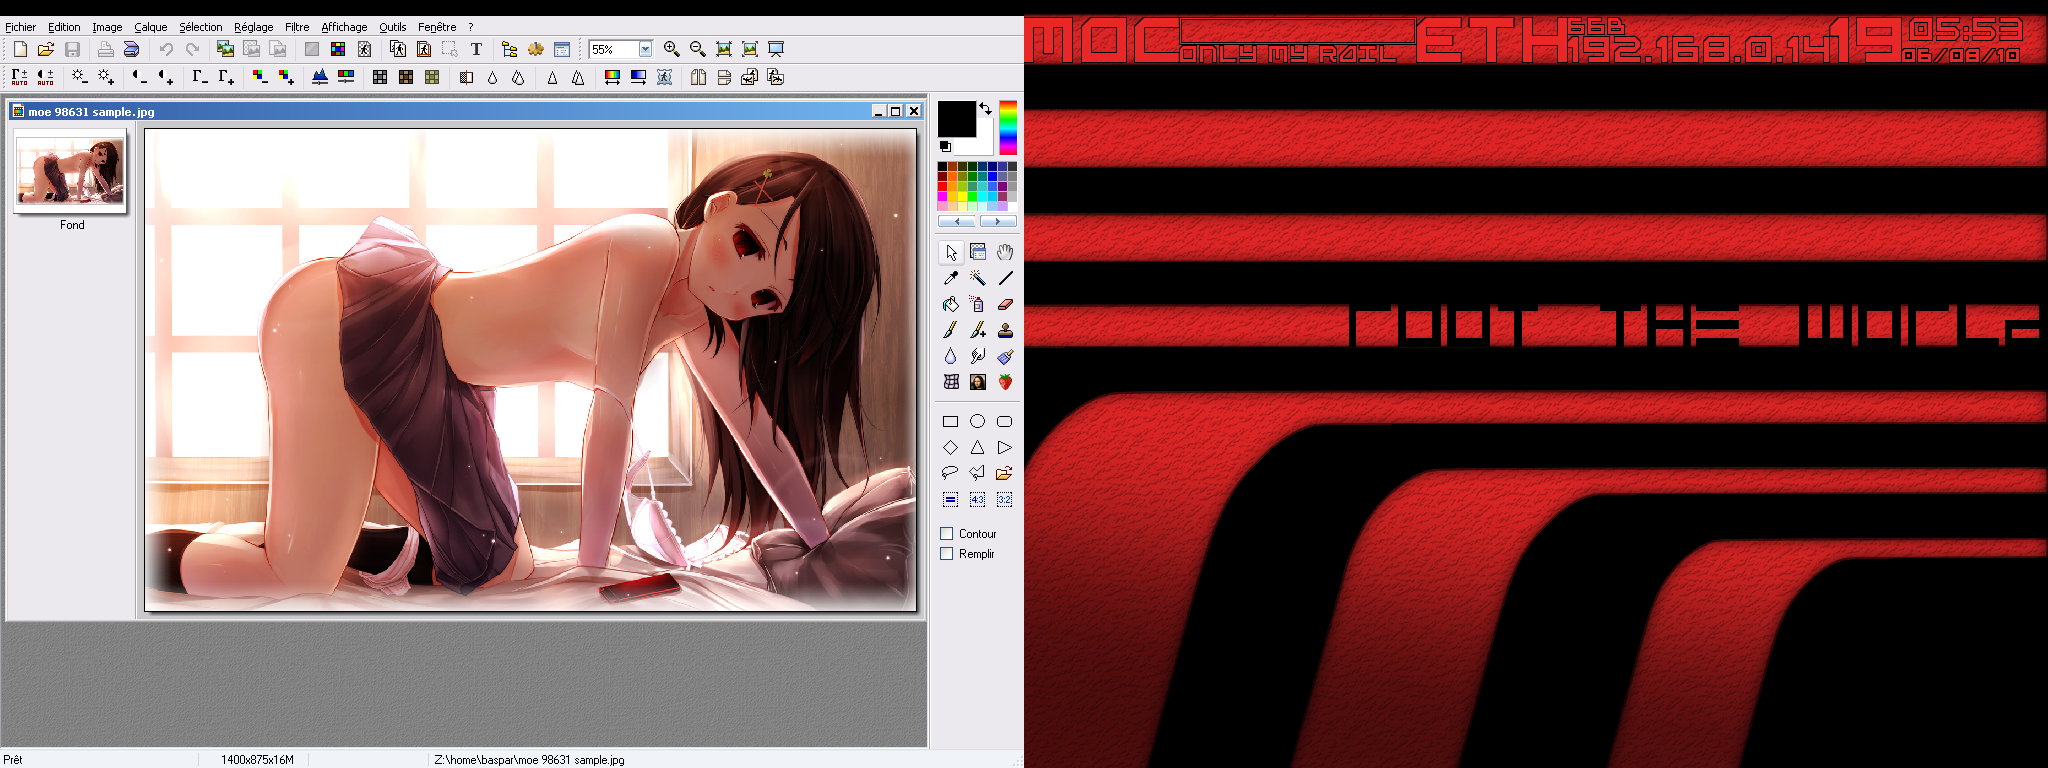Click the white background color swatch
The height and width of the screenshot is (768, 2048).
coord(984,142)
